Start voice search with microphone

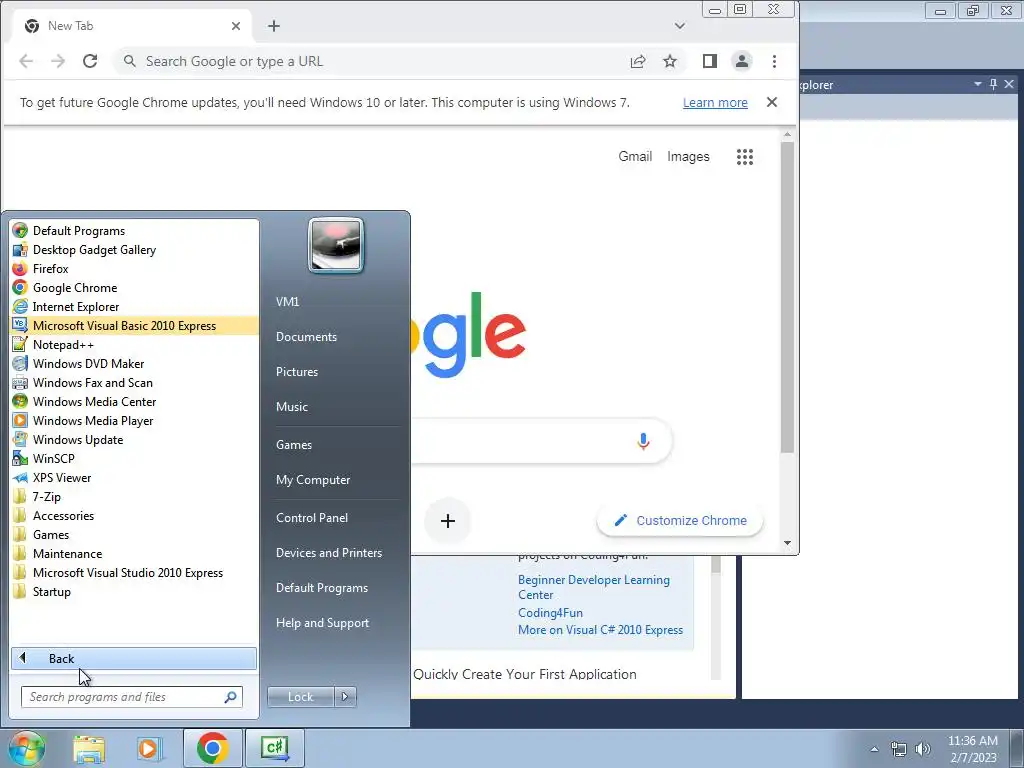point(643,441)
